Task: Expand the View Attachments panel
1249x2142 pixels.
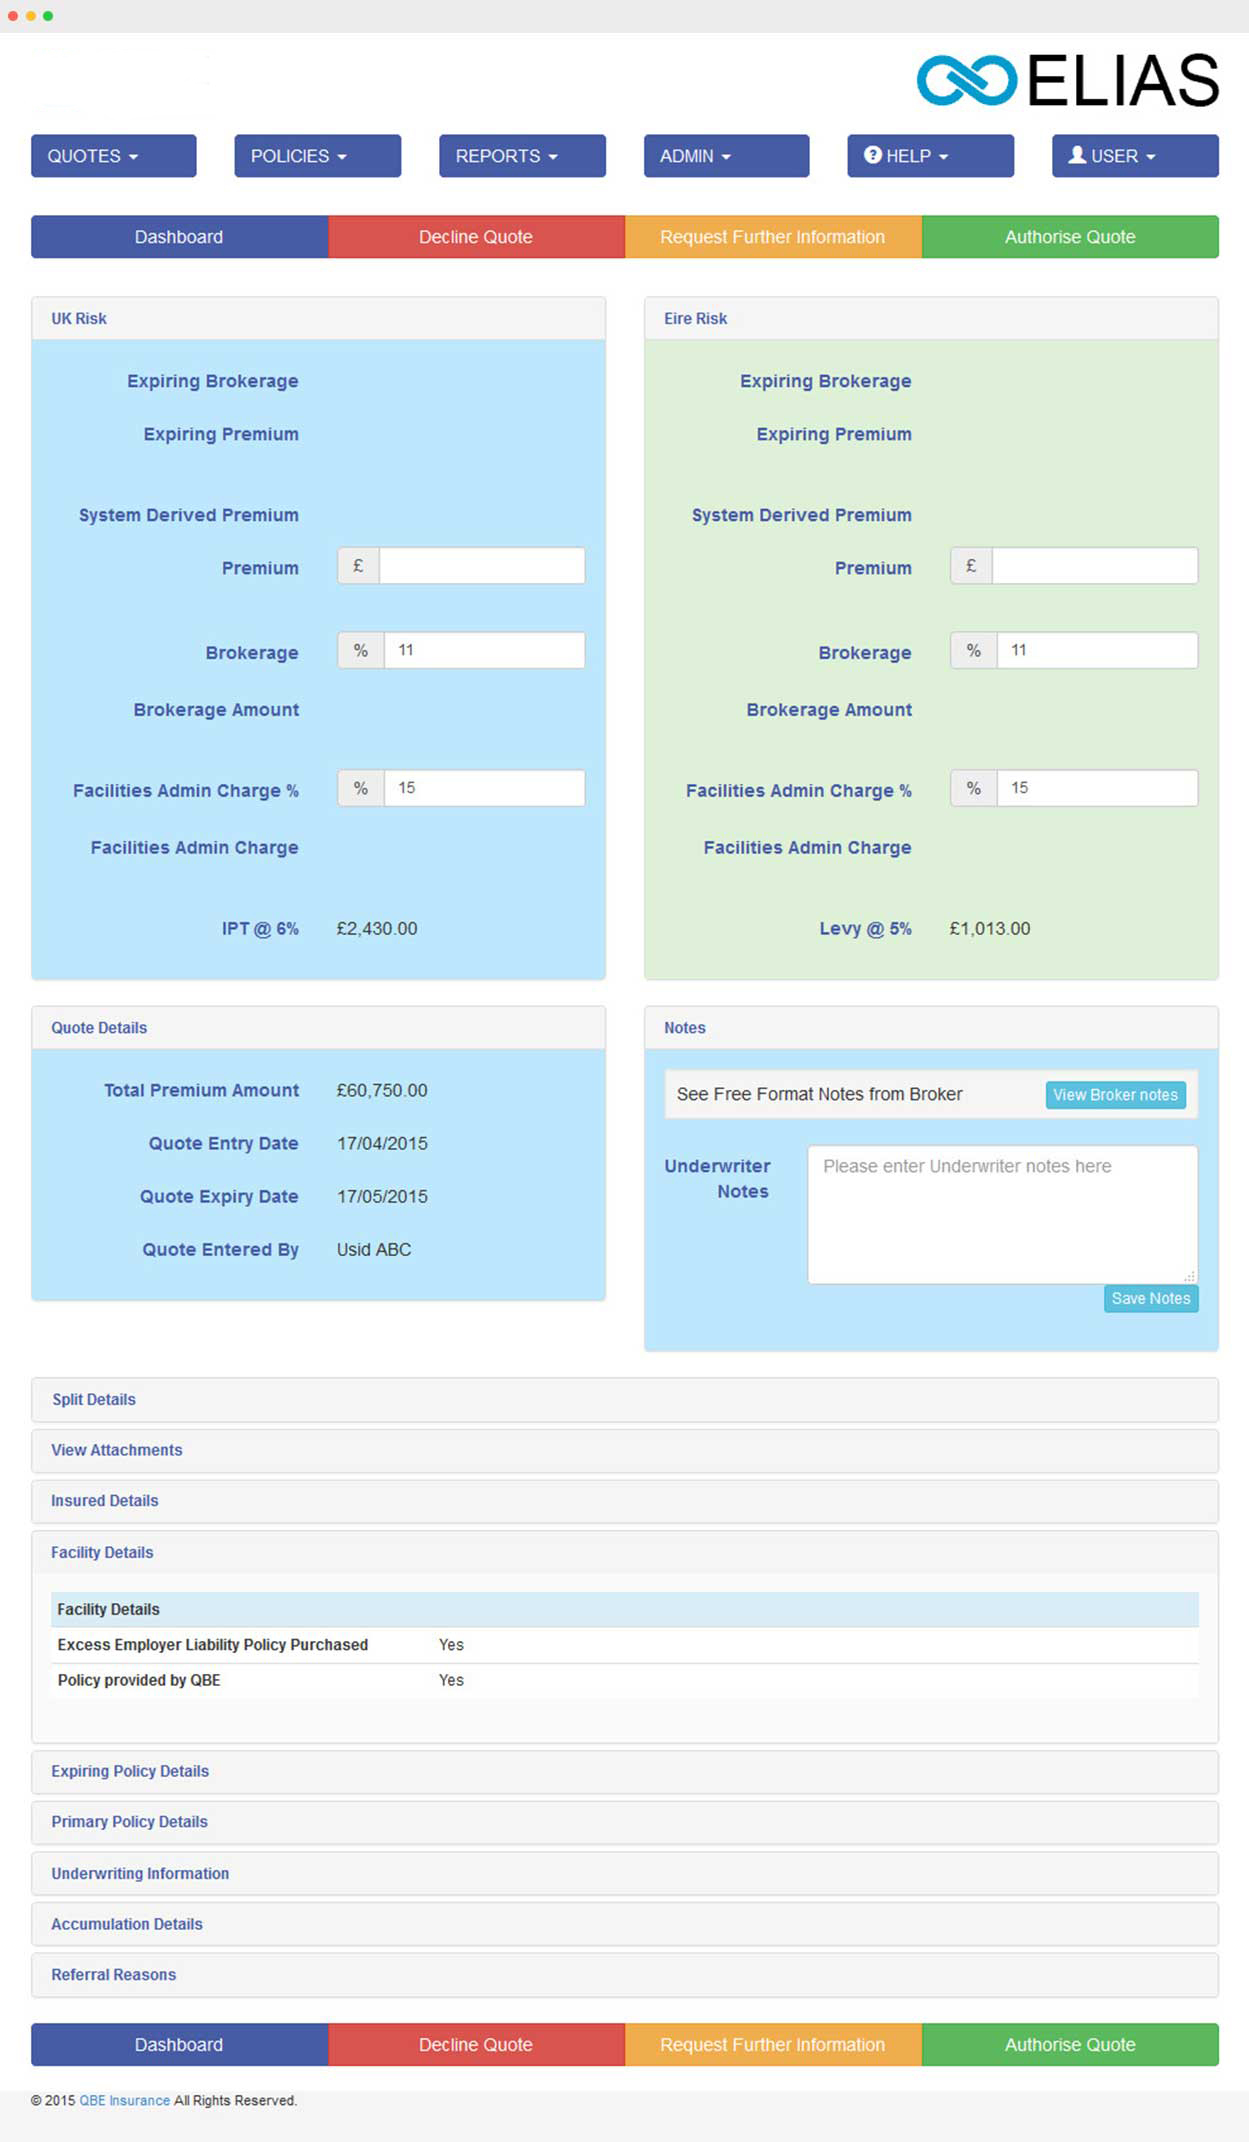Action: click(x=117, y=1450)
